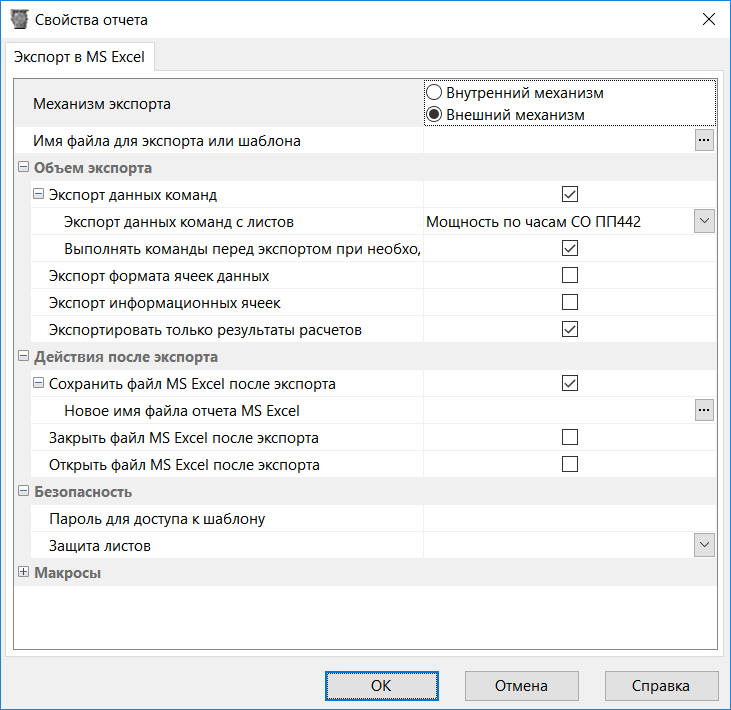The width and height of the screenshot is (731, 710).
Task: Uncheck 'Экспортировать только результаты расчетов'
Action: coord(570,329)
